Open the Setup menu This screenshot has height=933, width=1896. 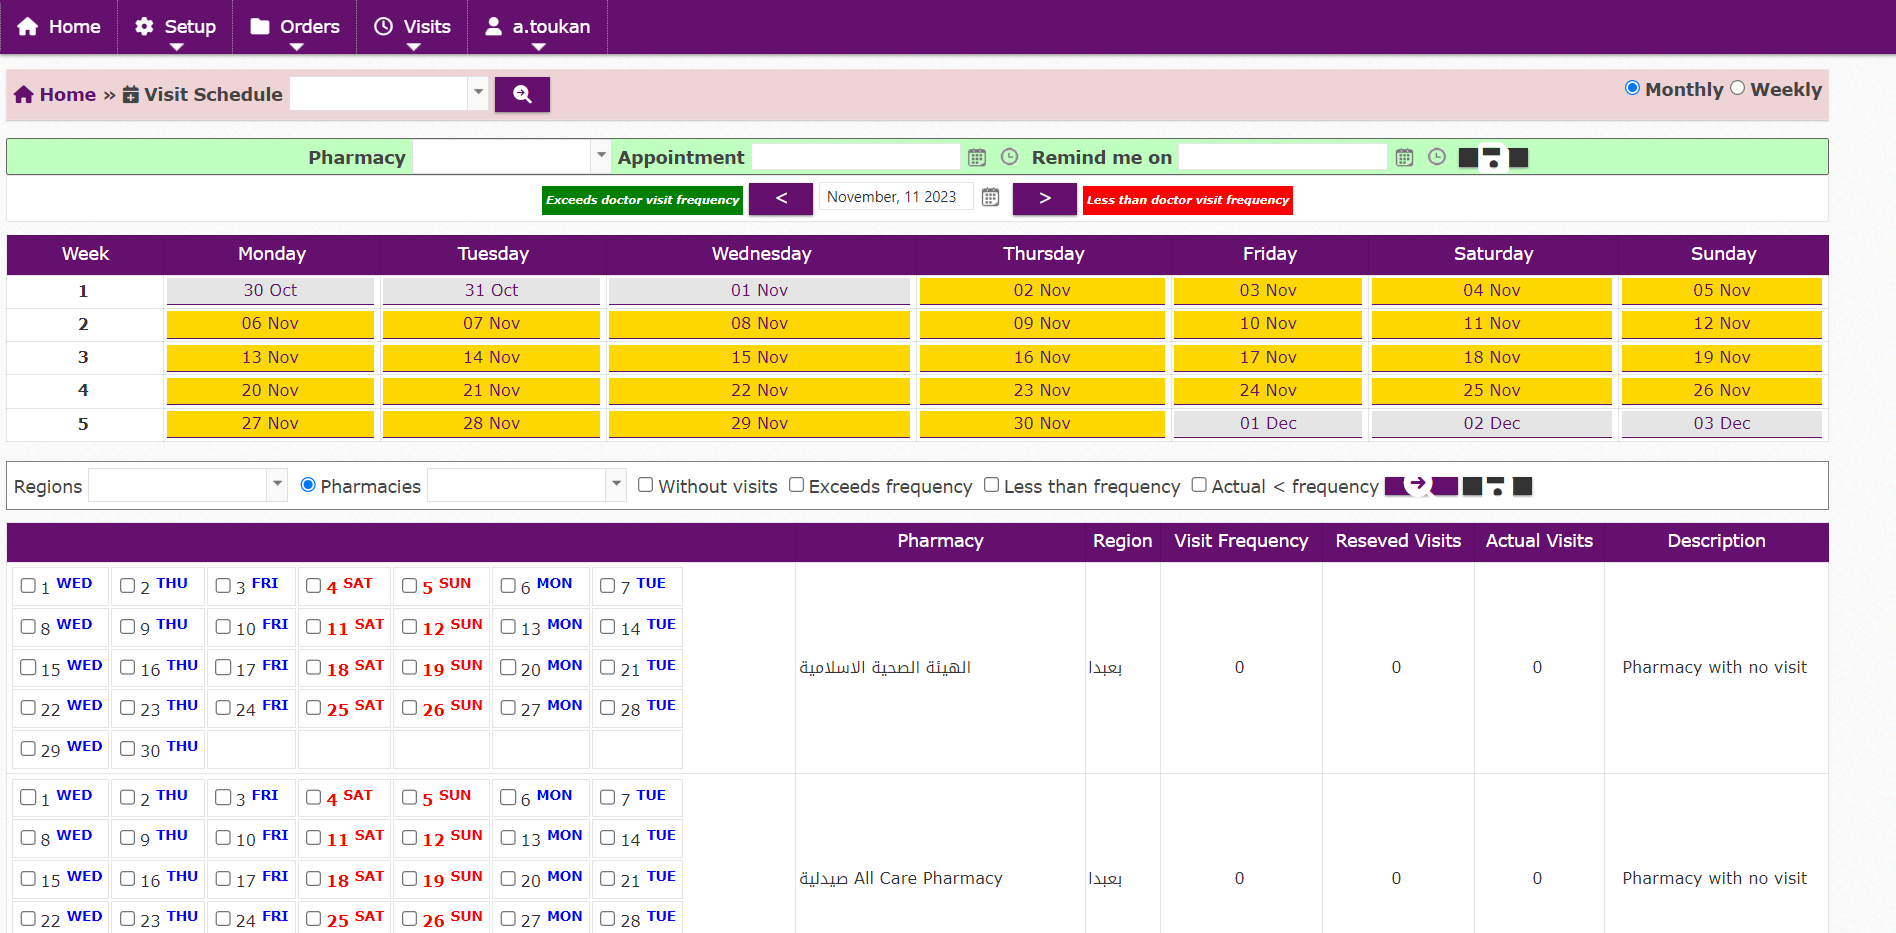pyautogui.click(x=176, y=27)
